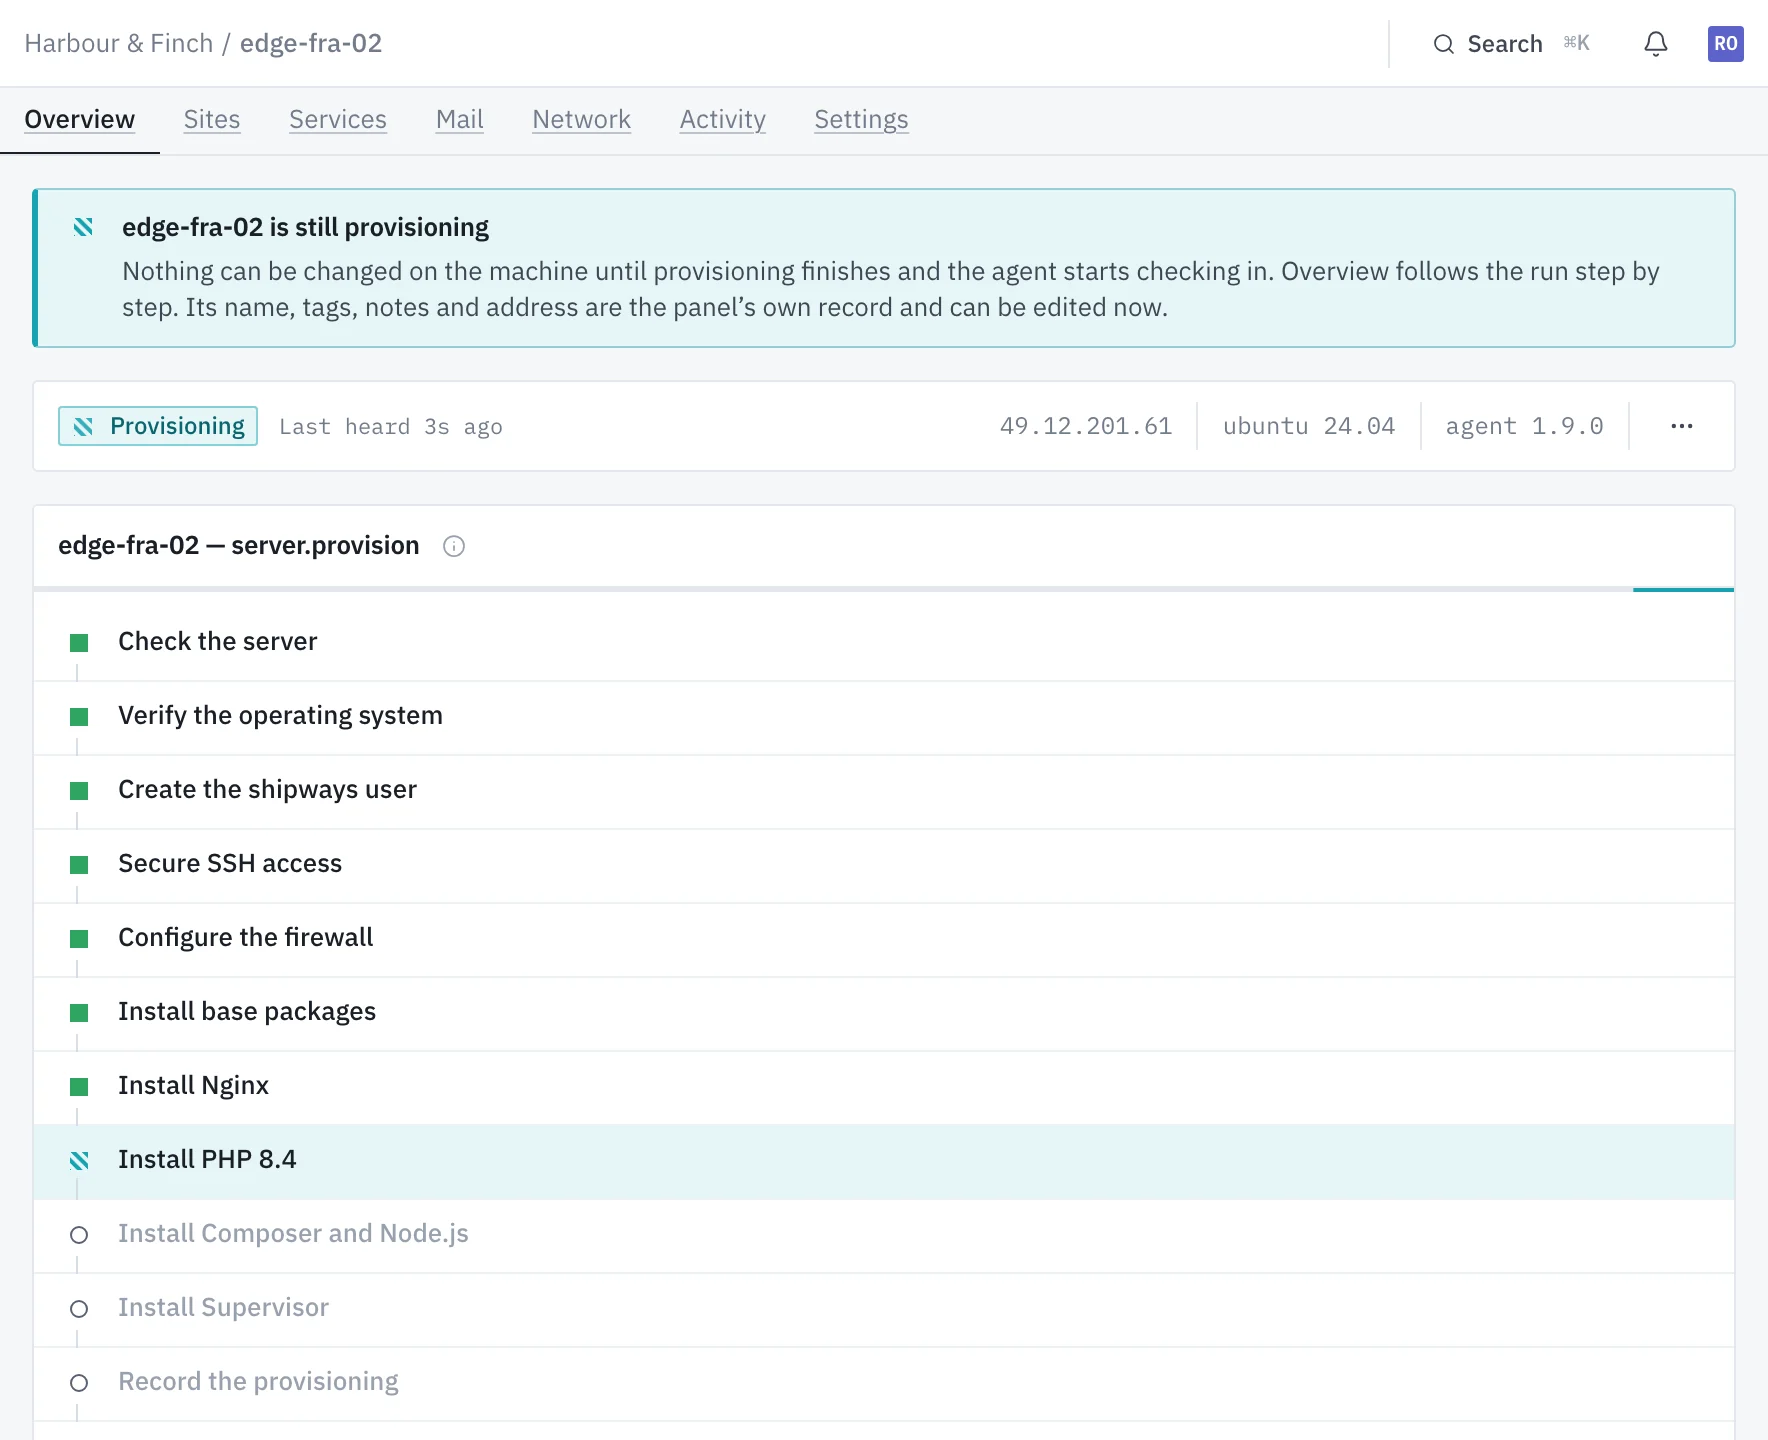Click the striped in-progress icon for Install PHP 8.4
Viewport: 1768px width, 1440px height.
click(x=79, y=1160)
